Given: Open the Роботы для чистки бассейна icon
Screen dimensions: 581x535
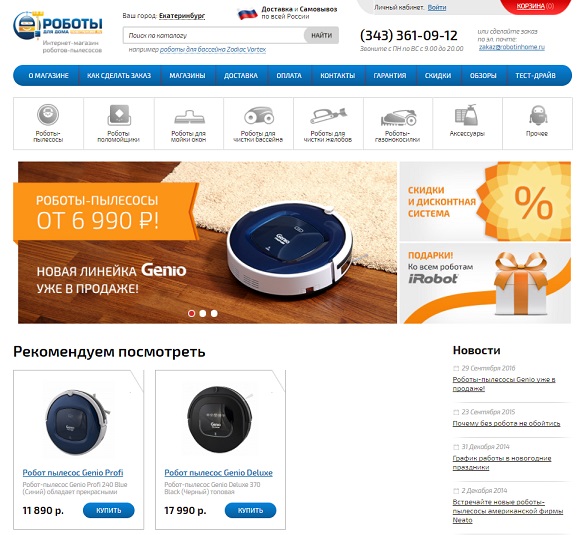Looking at the screenshot, I should point(259,115).
